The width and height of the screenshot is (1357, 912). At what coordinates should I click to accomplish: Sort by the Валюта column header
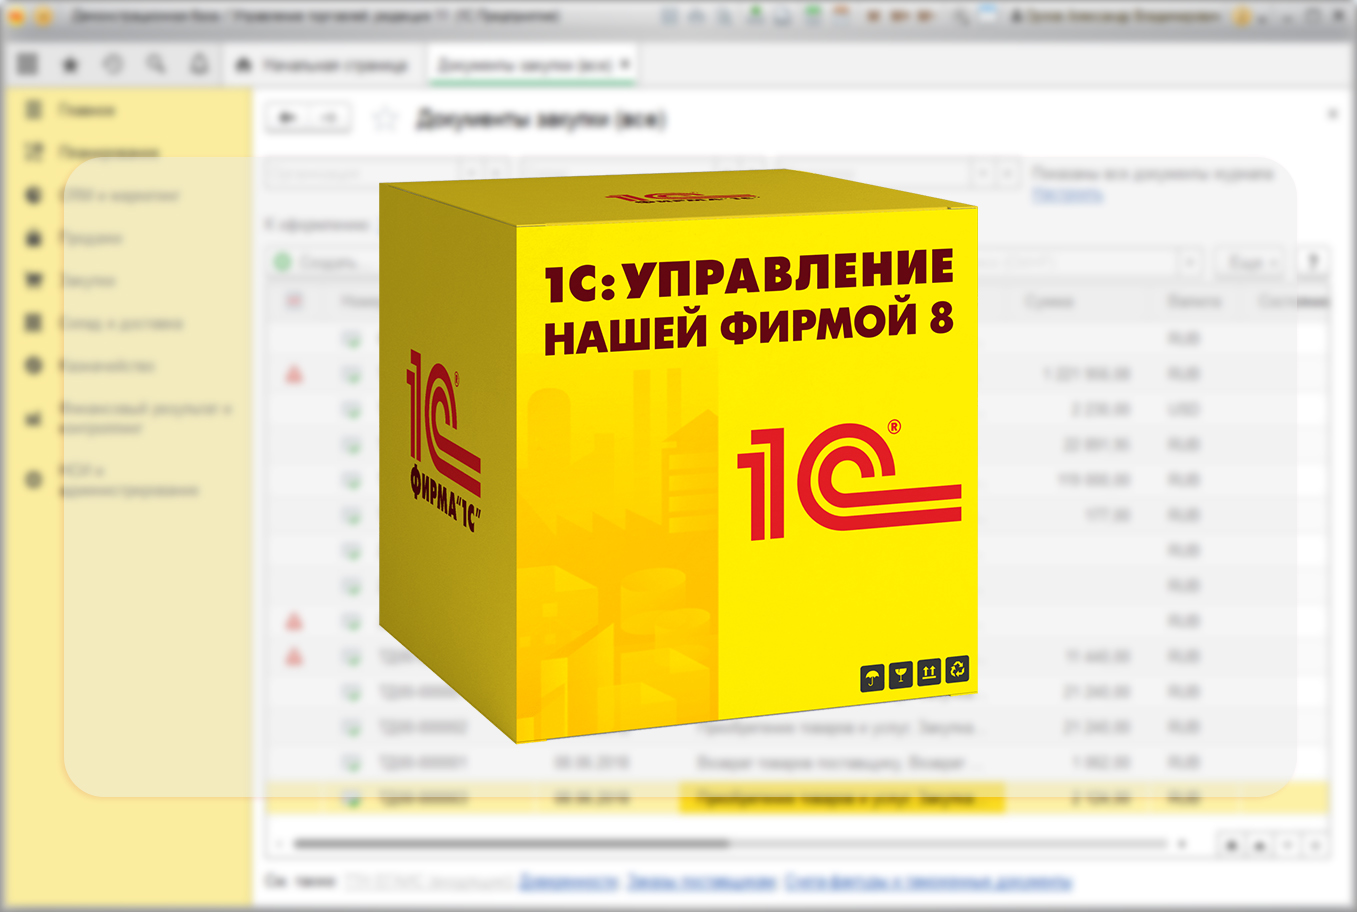click(x=1193, y=301)
